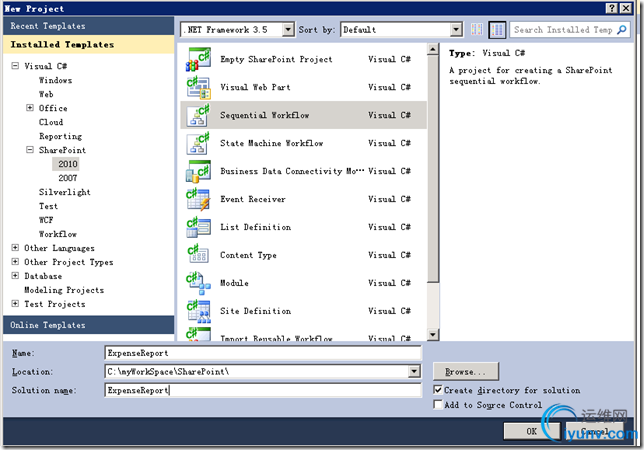Collapse the SharePoint tree node
The image size is (644, 450).
point(30,149)
